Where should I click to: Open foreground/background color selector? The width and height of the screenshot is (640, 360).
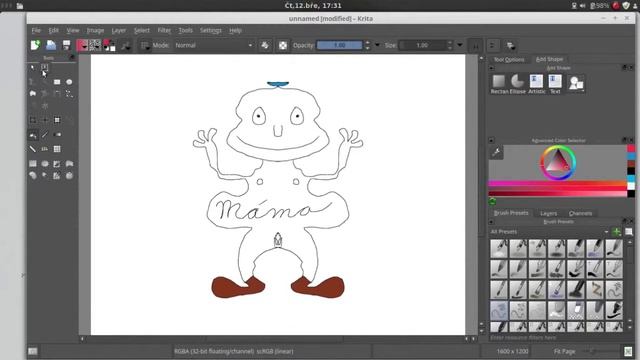point(109,45)
